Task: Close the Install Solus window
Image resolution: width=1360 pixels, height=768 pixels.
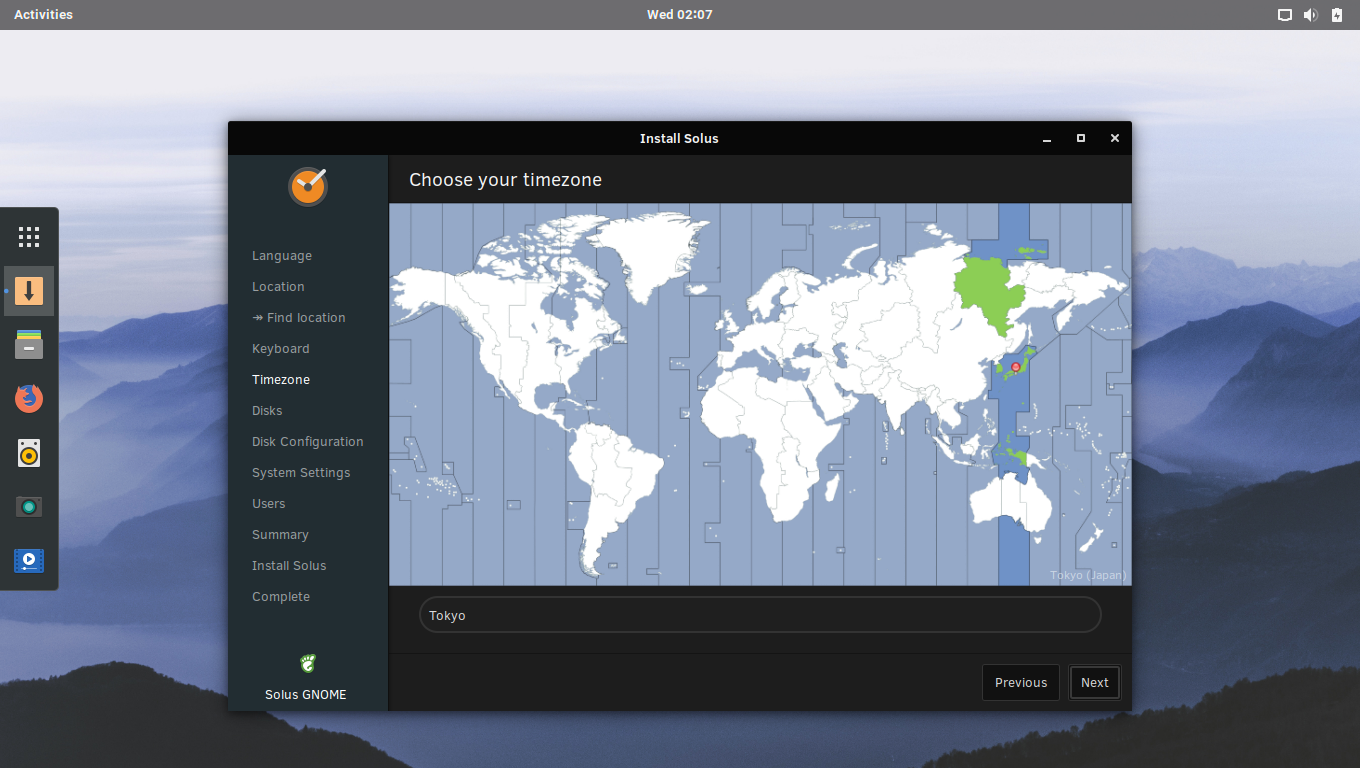Action: (x=1115, y=138)
